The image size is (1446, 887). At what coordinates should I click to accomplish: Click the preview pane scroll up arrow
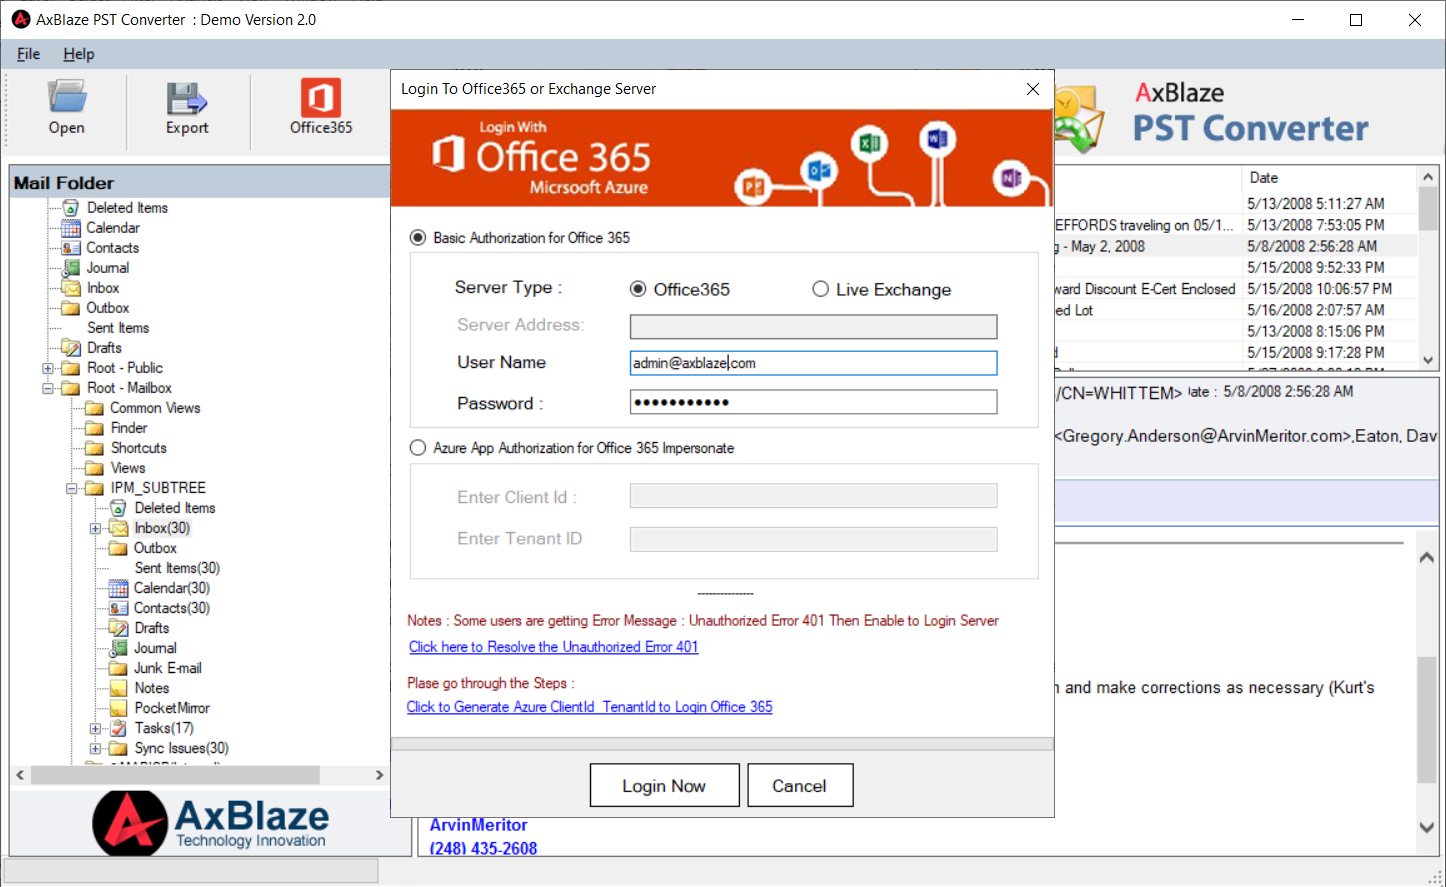(x=1427, y=557)
